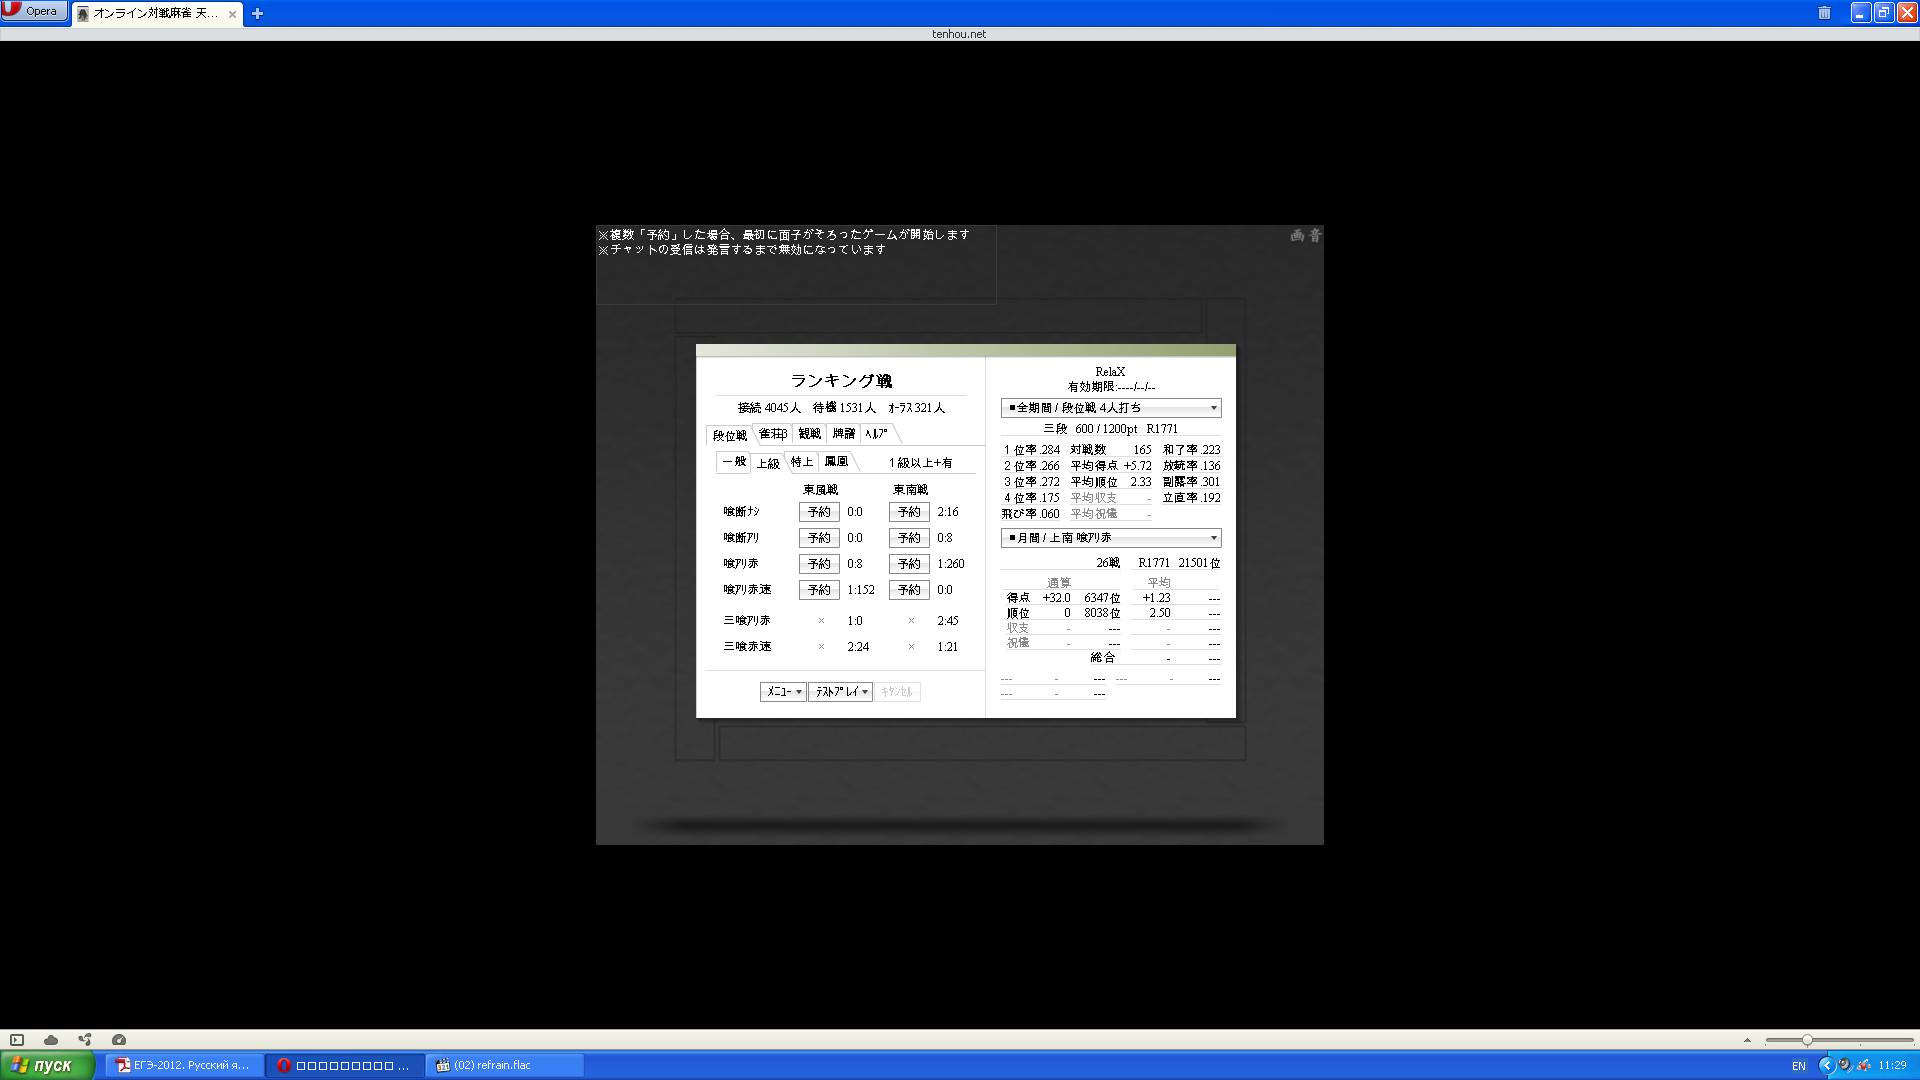Click the 平均順位 2.33 stat
Viewport: 1920px width, 1080px height.
pos(1111,482)
